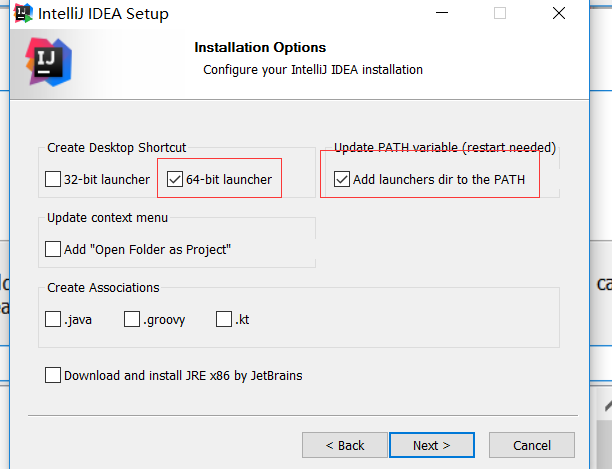Enable Add "Open Folder as Project"

(53, 249)
